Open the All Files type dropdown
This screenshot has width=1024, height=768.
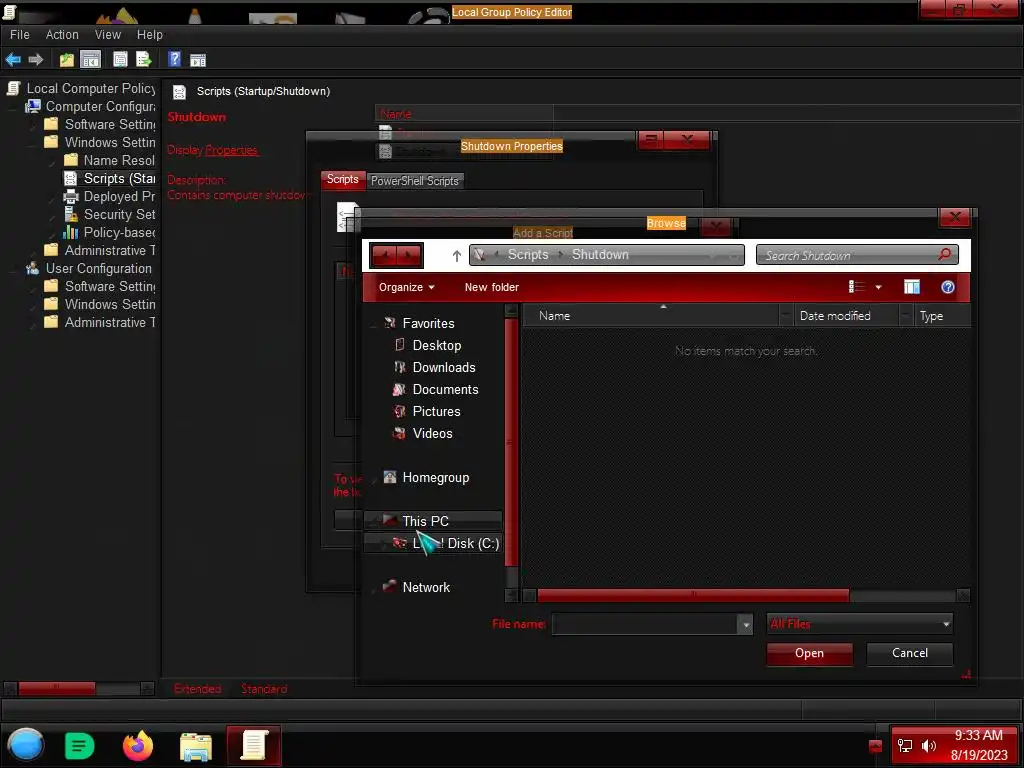tap(859, 624)
